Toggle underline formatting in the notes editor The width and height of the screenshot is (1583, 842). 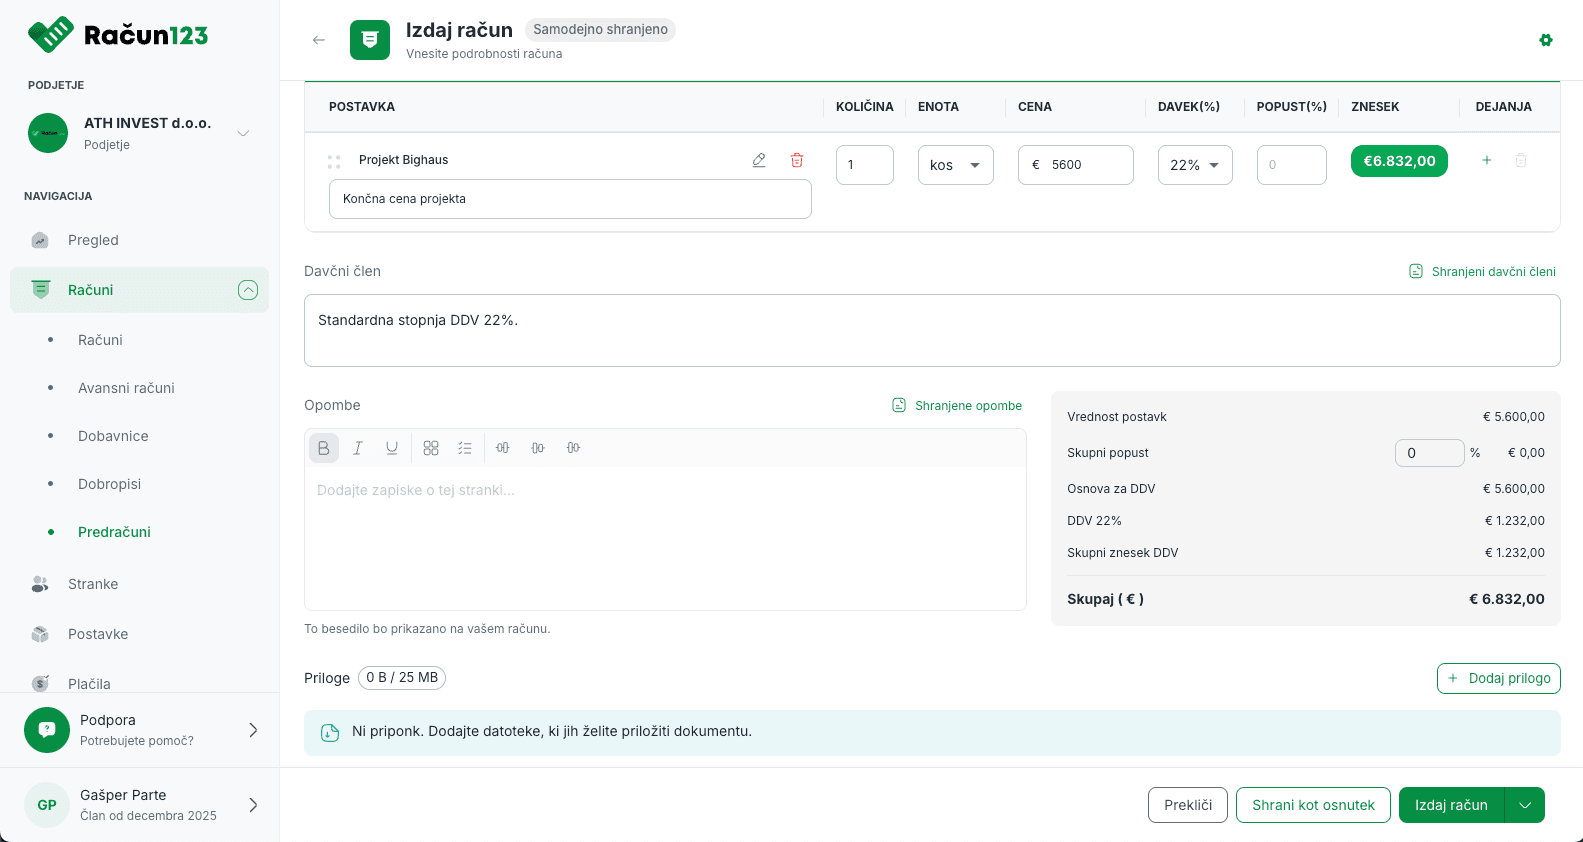pos(392,448)
